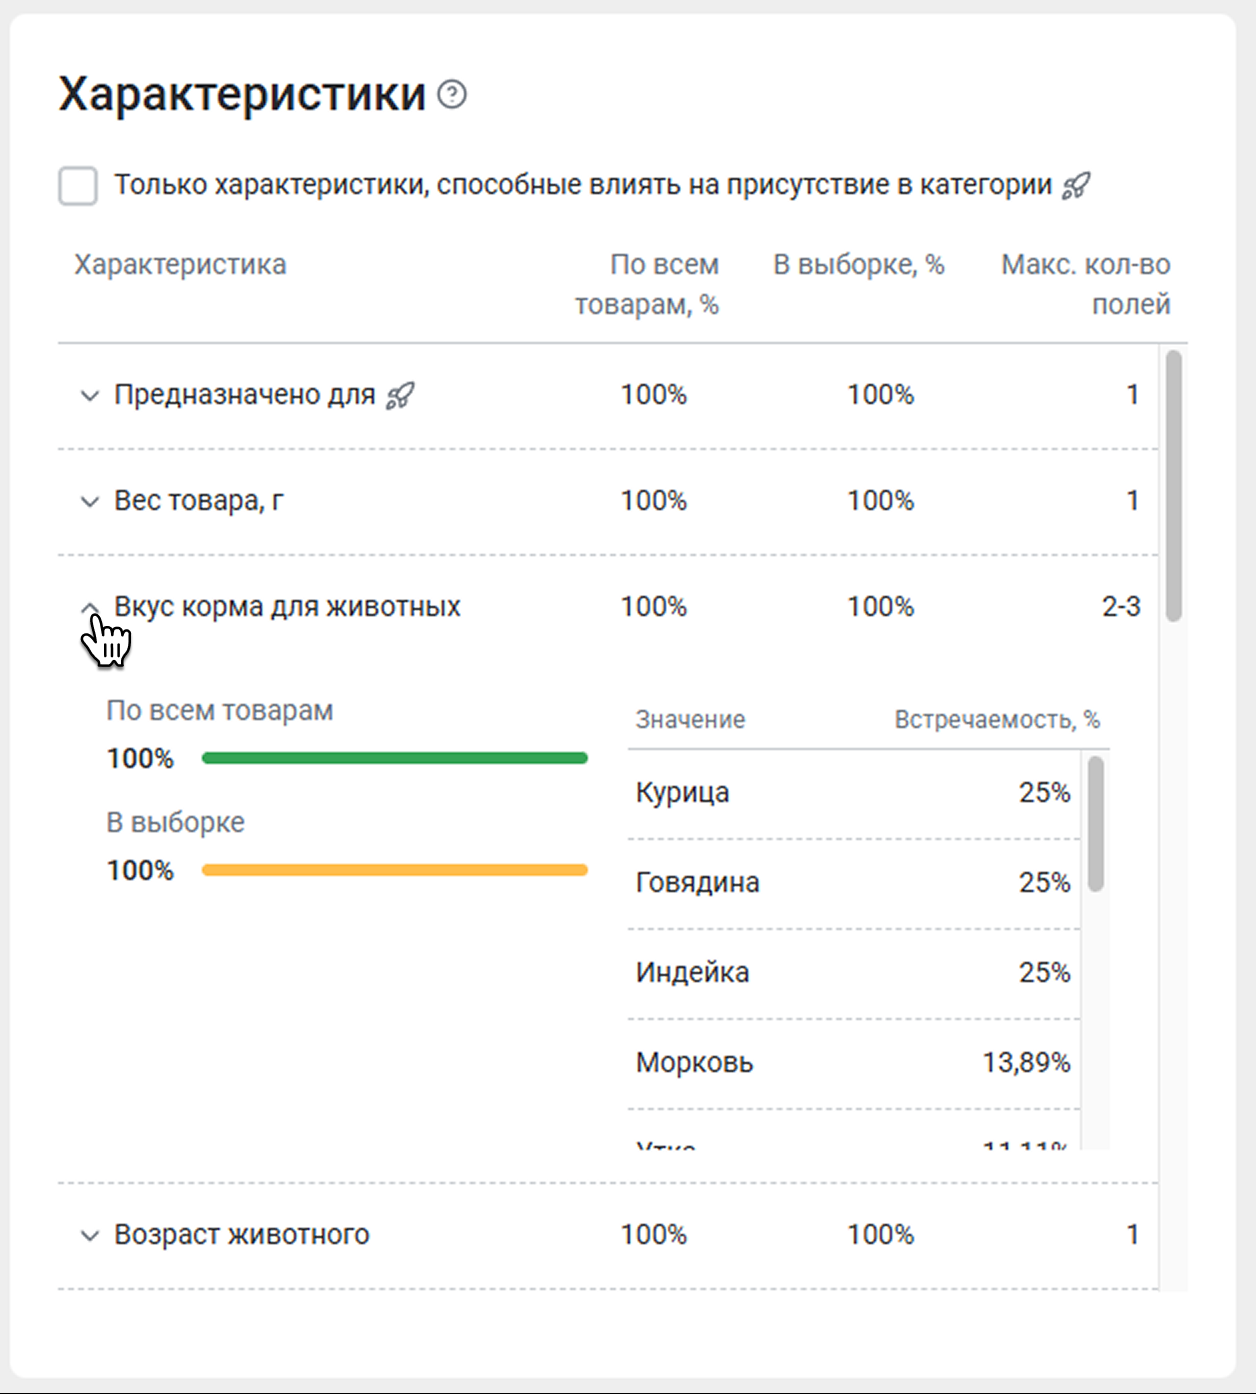Screen dimensions: 1256x1394
Task: Click the help icon beside Характеристики heading
Action: pos(452,95)
